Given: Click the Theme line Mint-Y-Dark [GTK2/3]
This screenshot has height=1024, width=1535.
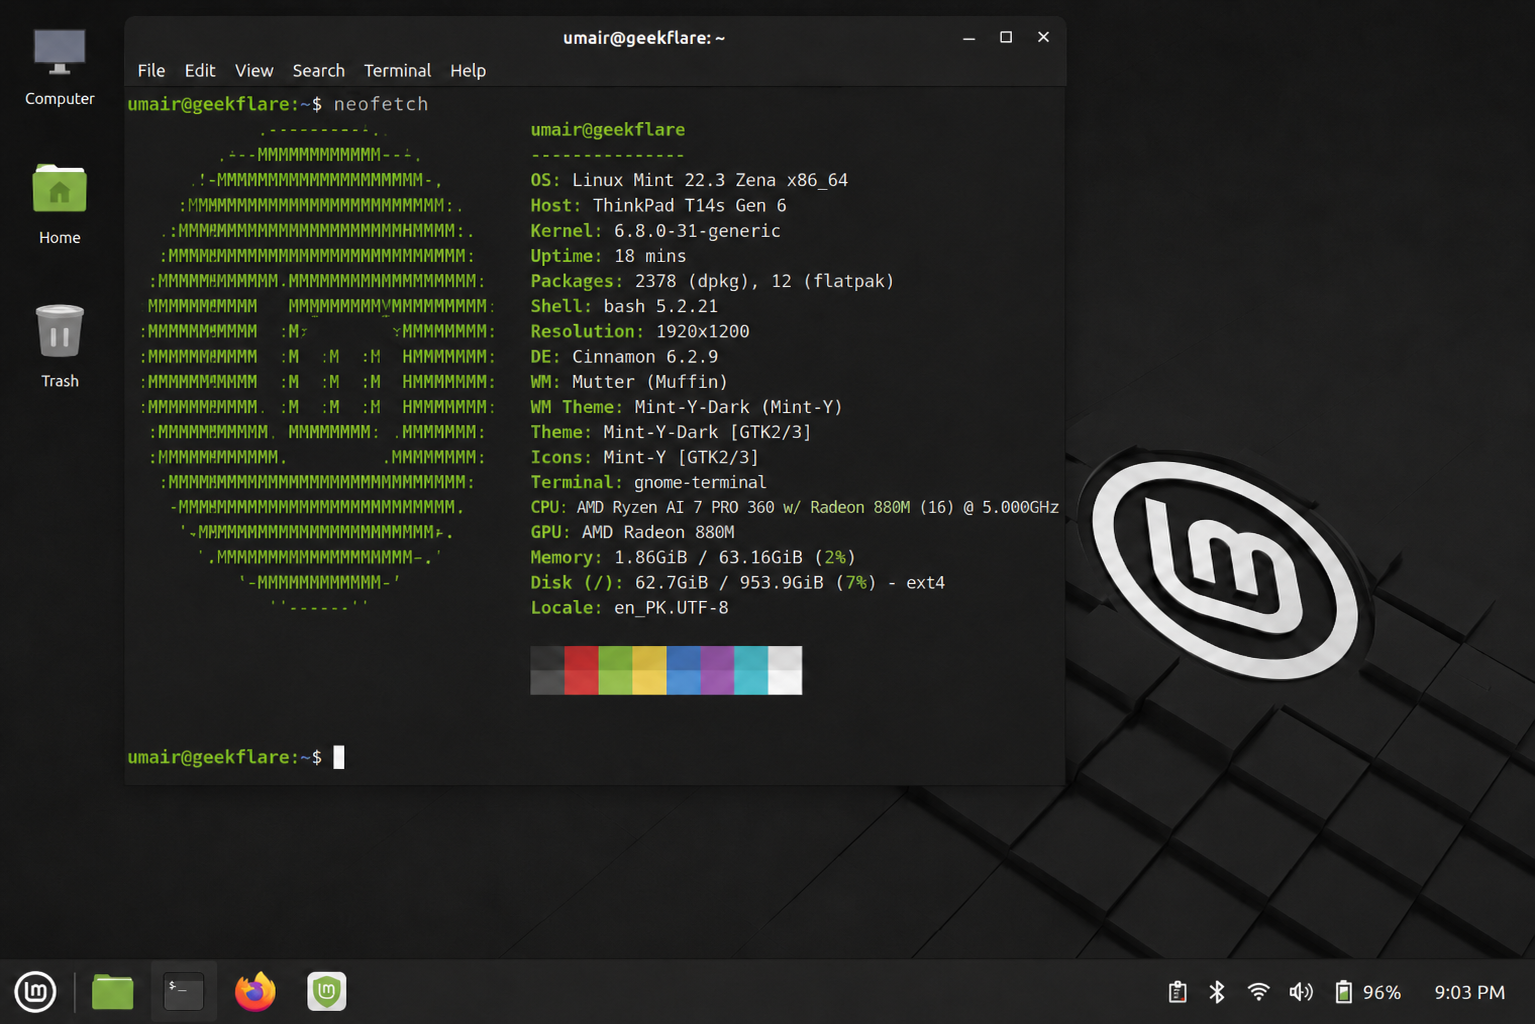Looking at the screenshot, I should 670,432.
